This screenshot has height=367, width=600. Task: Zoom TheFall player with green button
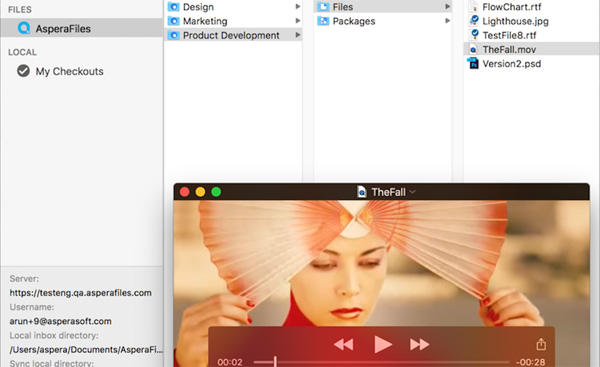(x=216, y=192)
